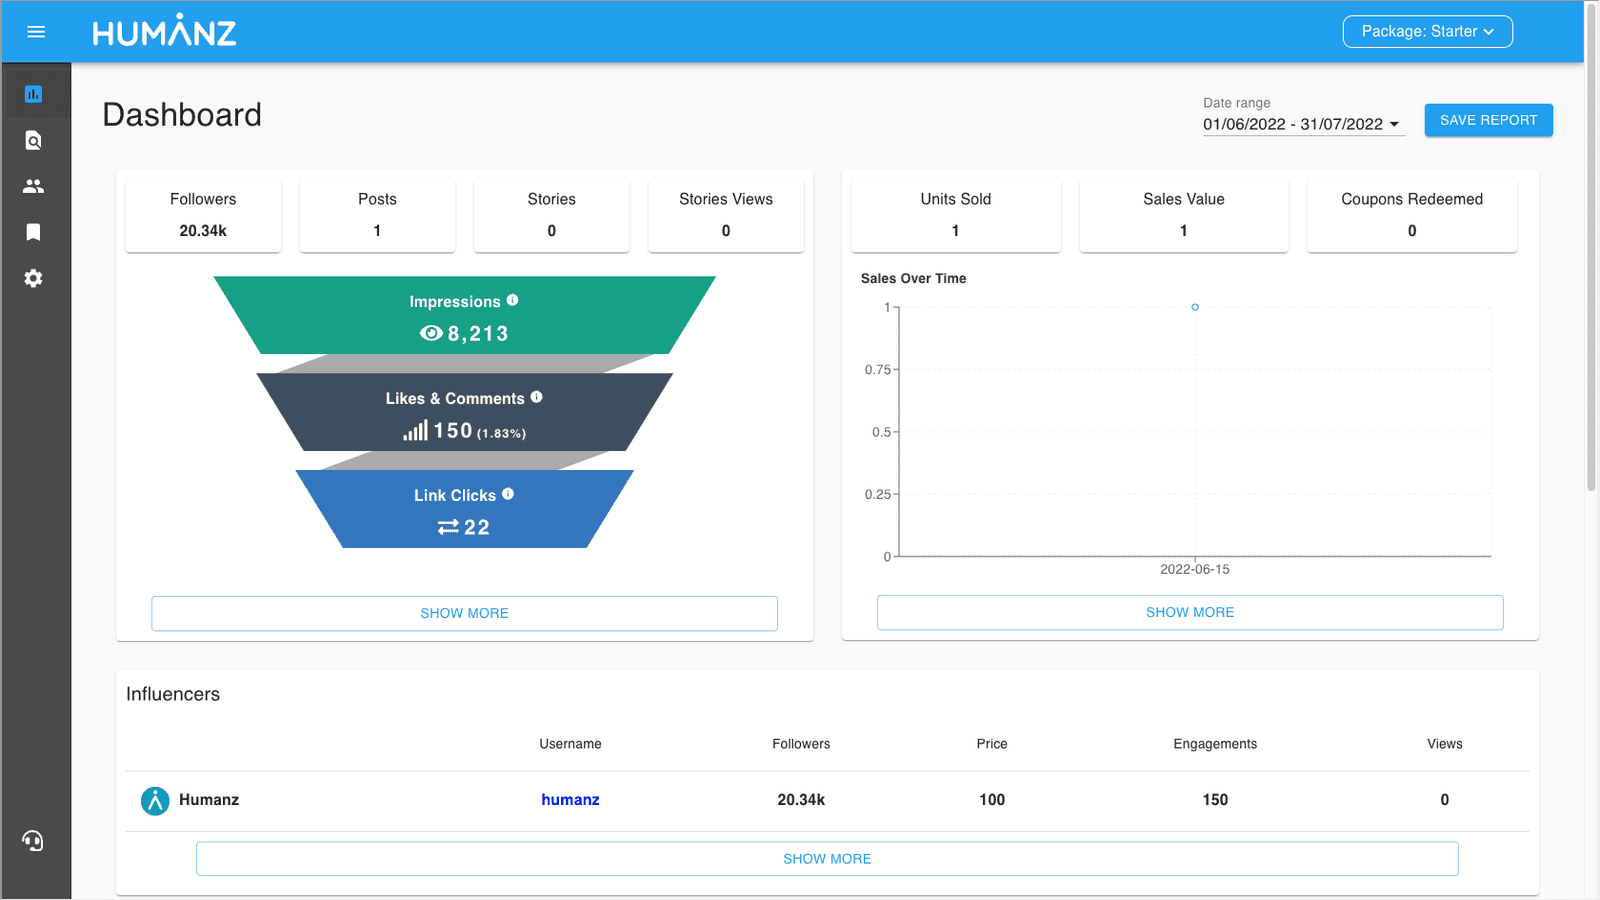The image size is (1600, 900).
Task: Show more data in the funnel panel
Action: point(464,613)
